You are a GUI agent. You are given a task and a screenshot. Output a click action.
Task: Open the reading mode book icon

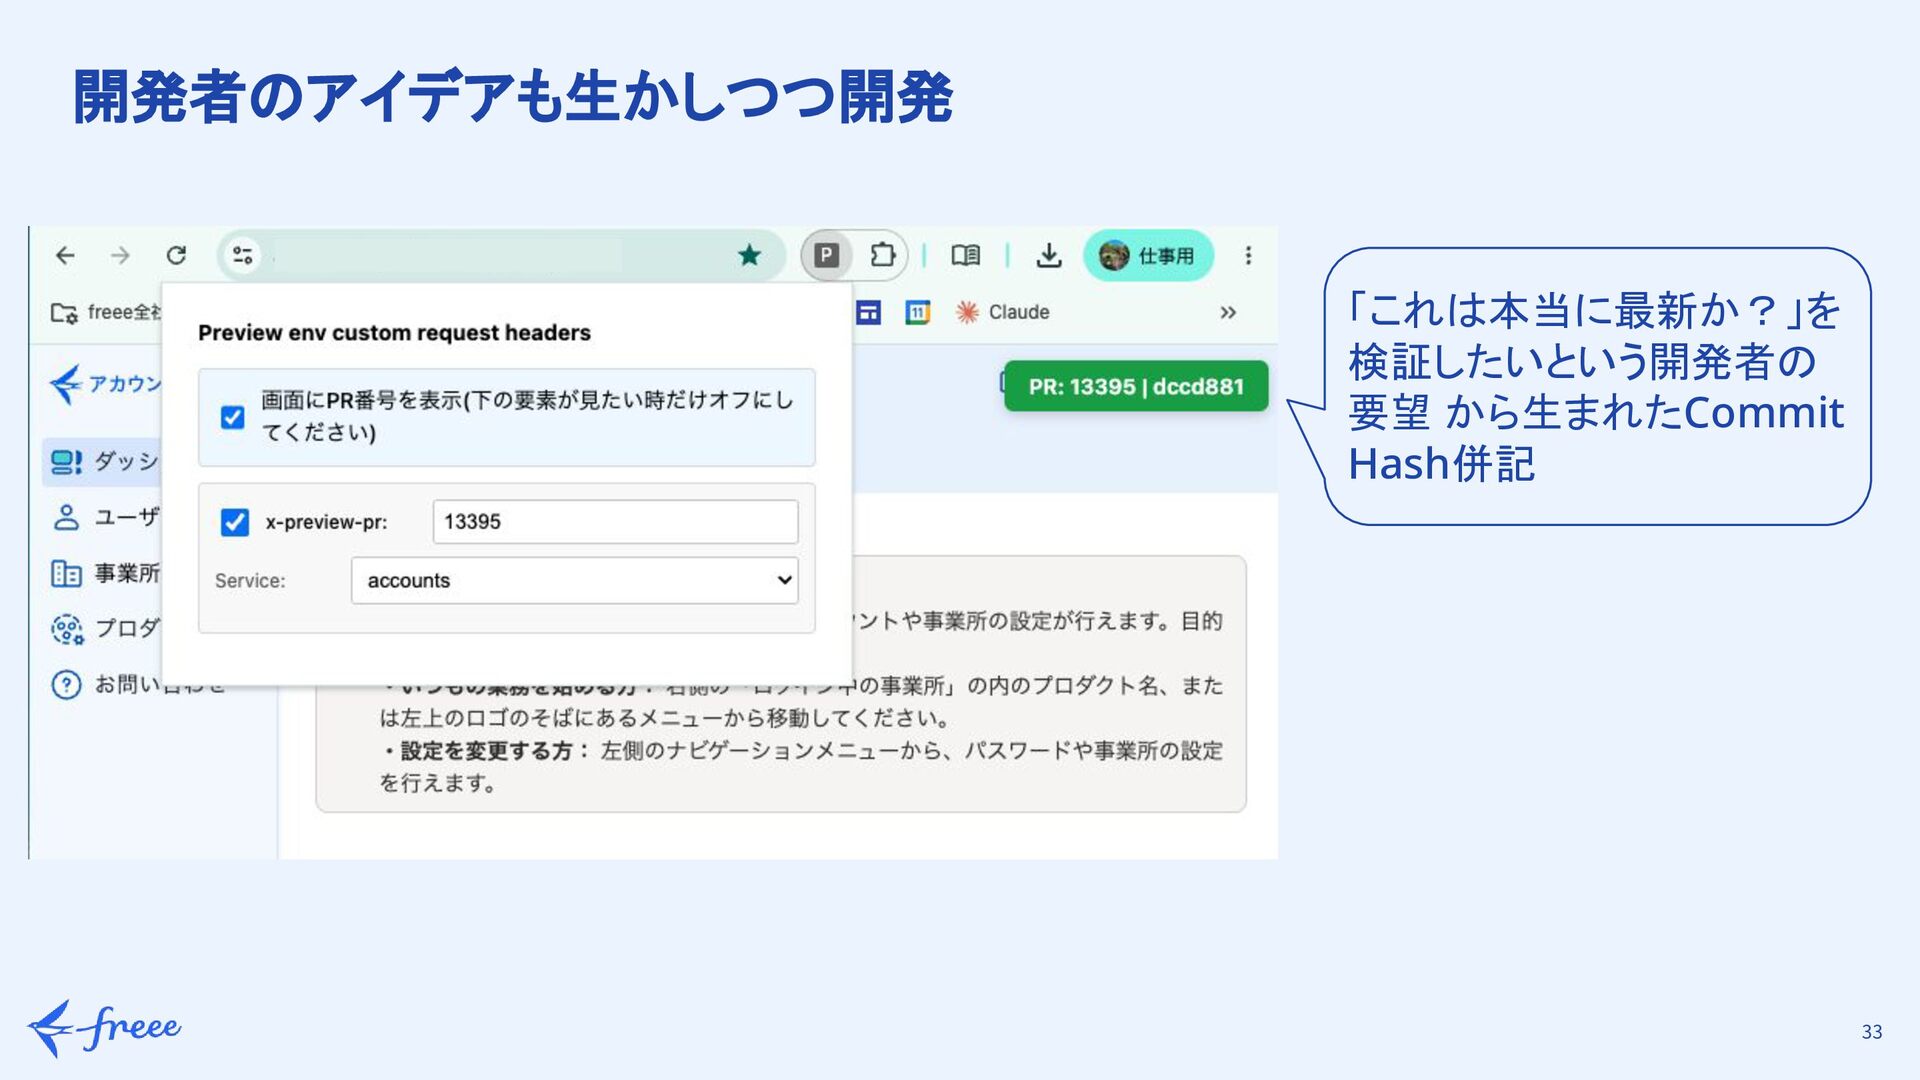[x=965, y=255]
